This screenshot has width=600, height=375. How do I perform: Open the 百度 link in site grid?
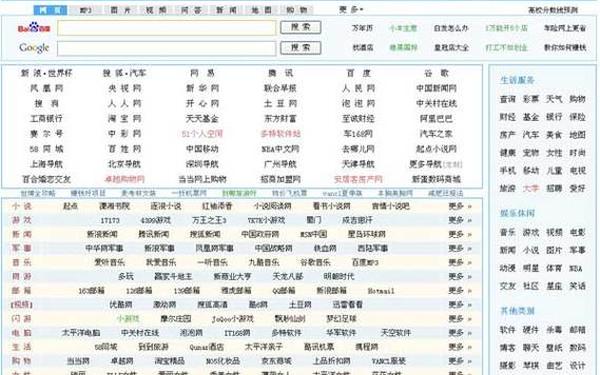359,73
